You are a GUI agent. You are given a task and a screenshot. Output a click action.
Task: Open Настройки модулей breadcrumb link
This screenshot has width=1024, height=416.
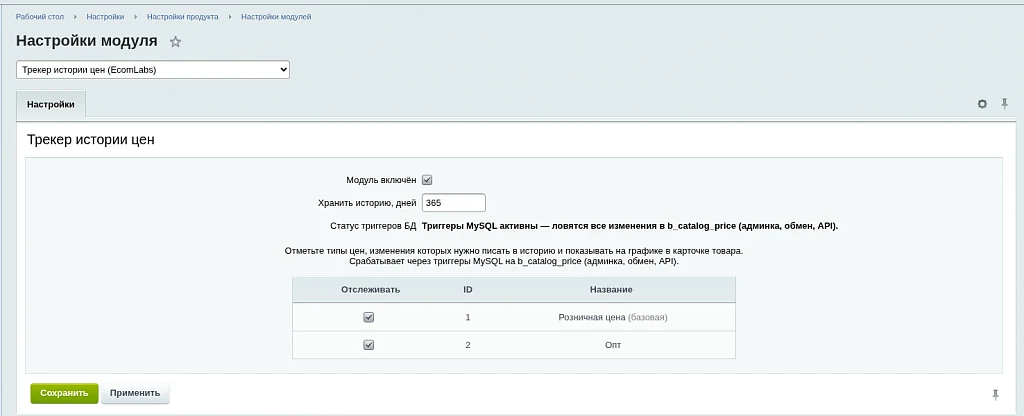[x=276, y=17]
